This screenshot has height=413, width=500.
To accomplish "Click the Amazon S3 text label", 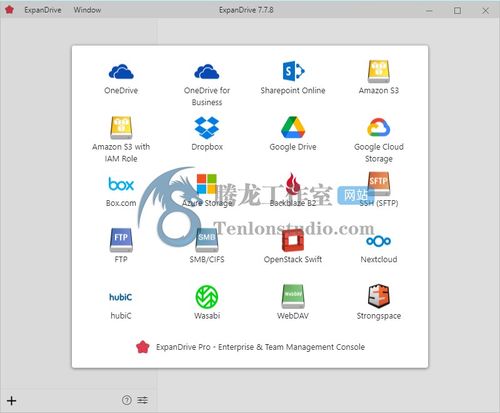I will [x=379, y=90].
